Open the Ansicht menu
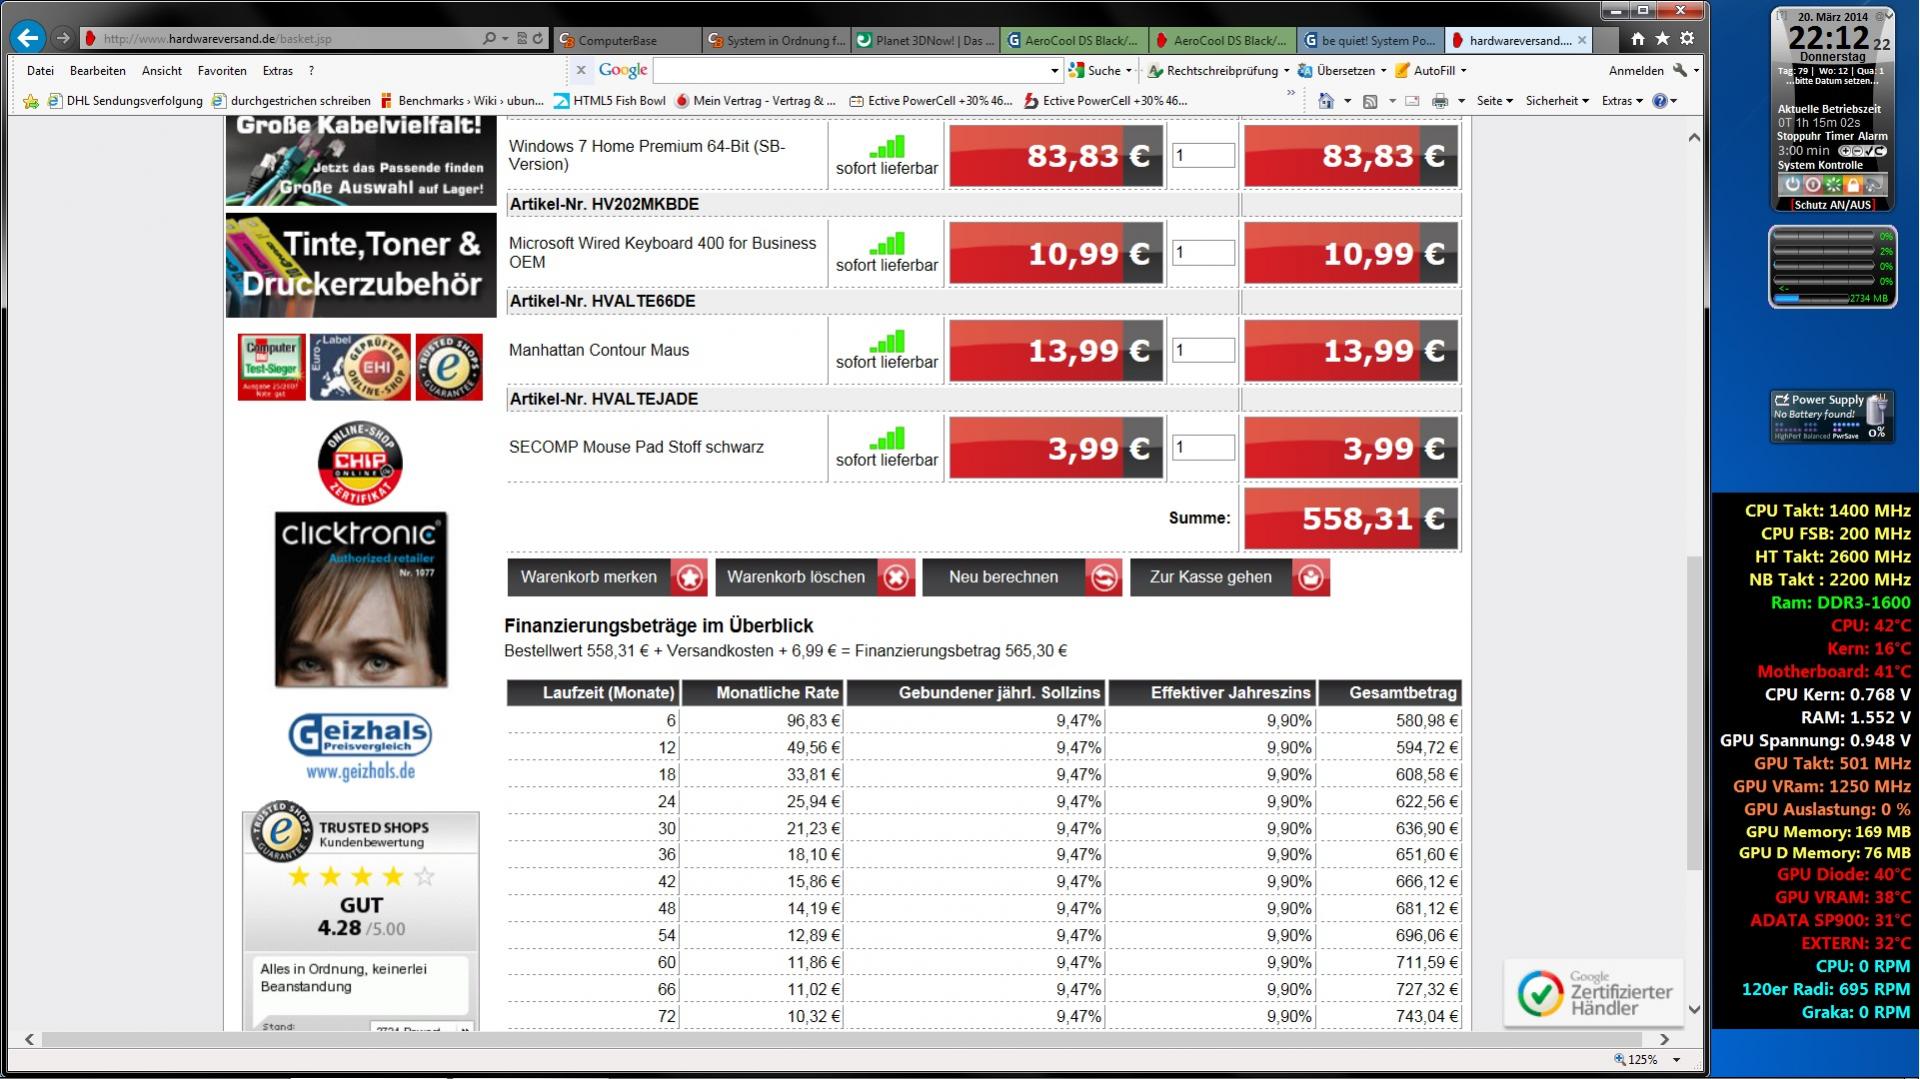Image resolution: width=1920 pixels, height=1079 pixels. [x=162, y=70]
